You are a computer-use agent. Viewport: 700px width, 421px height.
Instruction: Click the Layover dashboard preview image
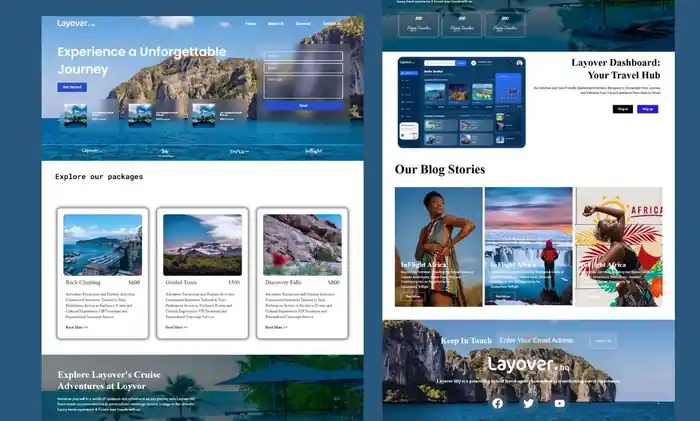(x=462, y=102)
